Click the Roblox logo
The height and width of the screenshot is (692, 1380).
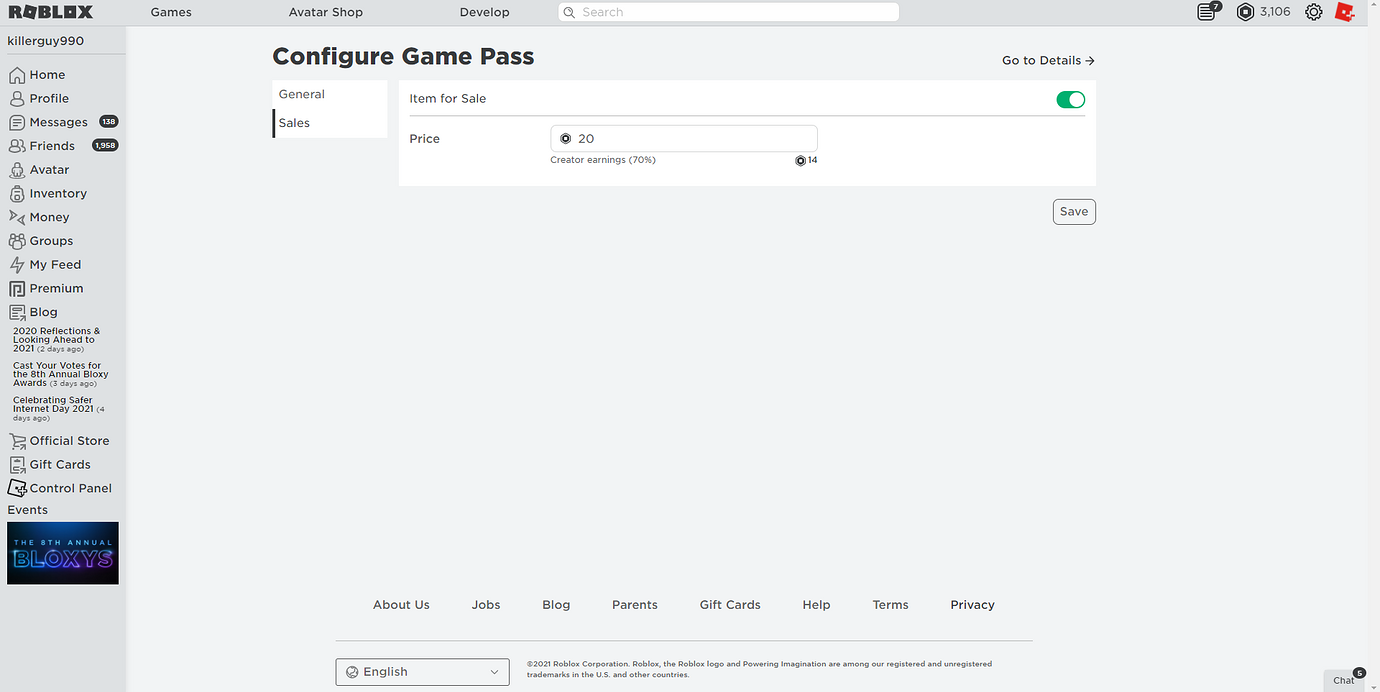51,12
